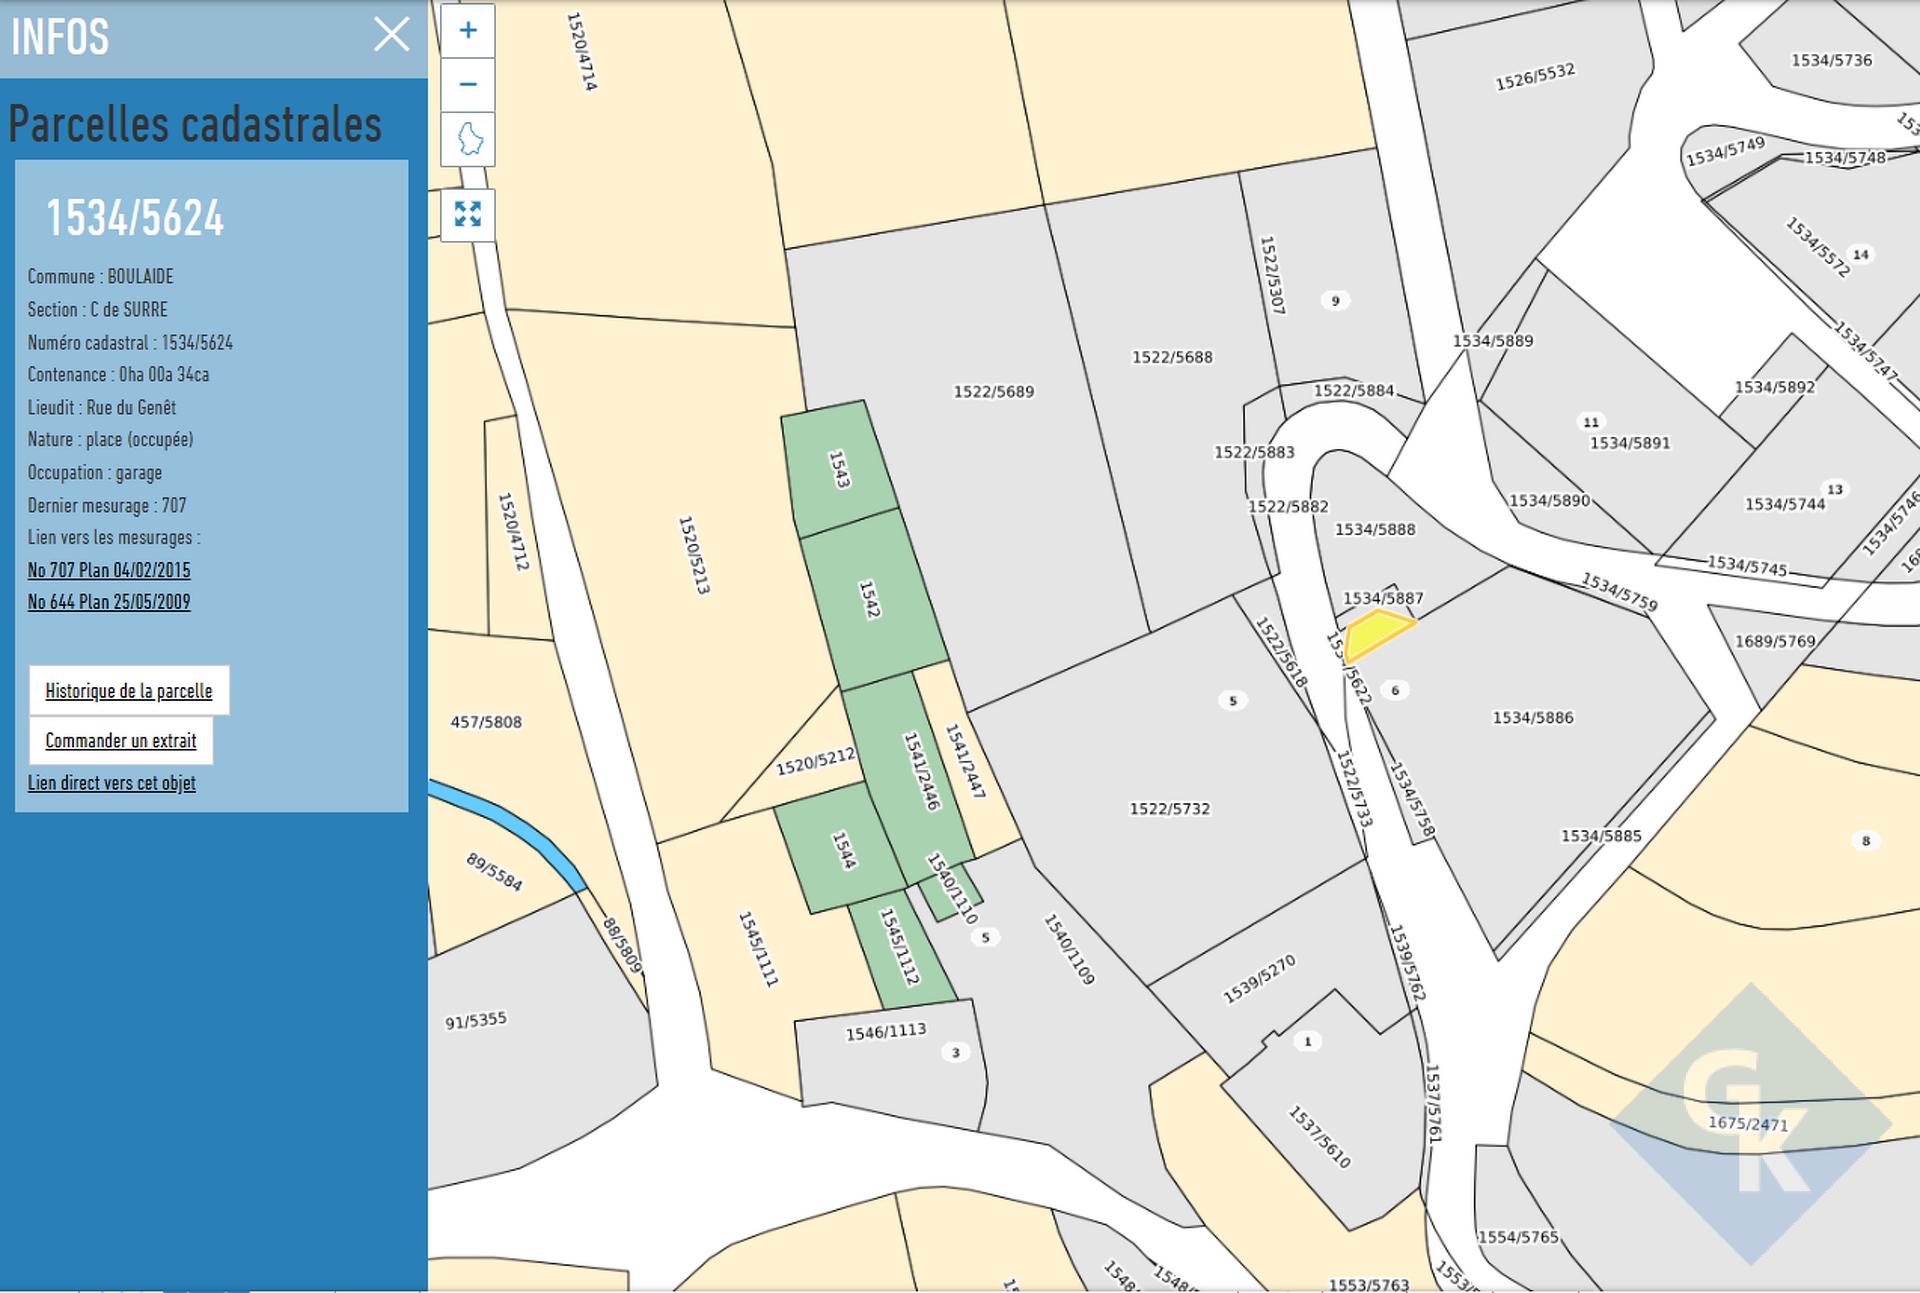Open Lien direct vers cet objet
Viewport: 1920px width, 1293px height.
[111, 783]
